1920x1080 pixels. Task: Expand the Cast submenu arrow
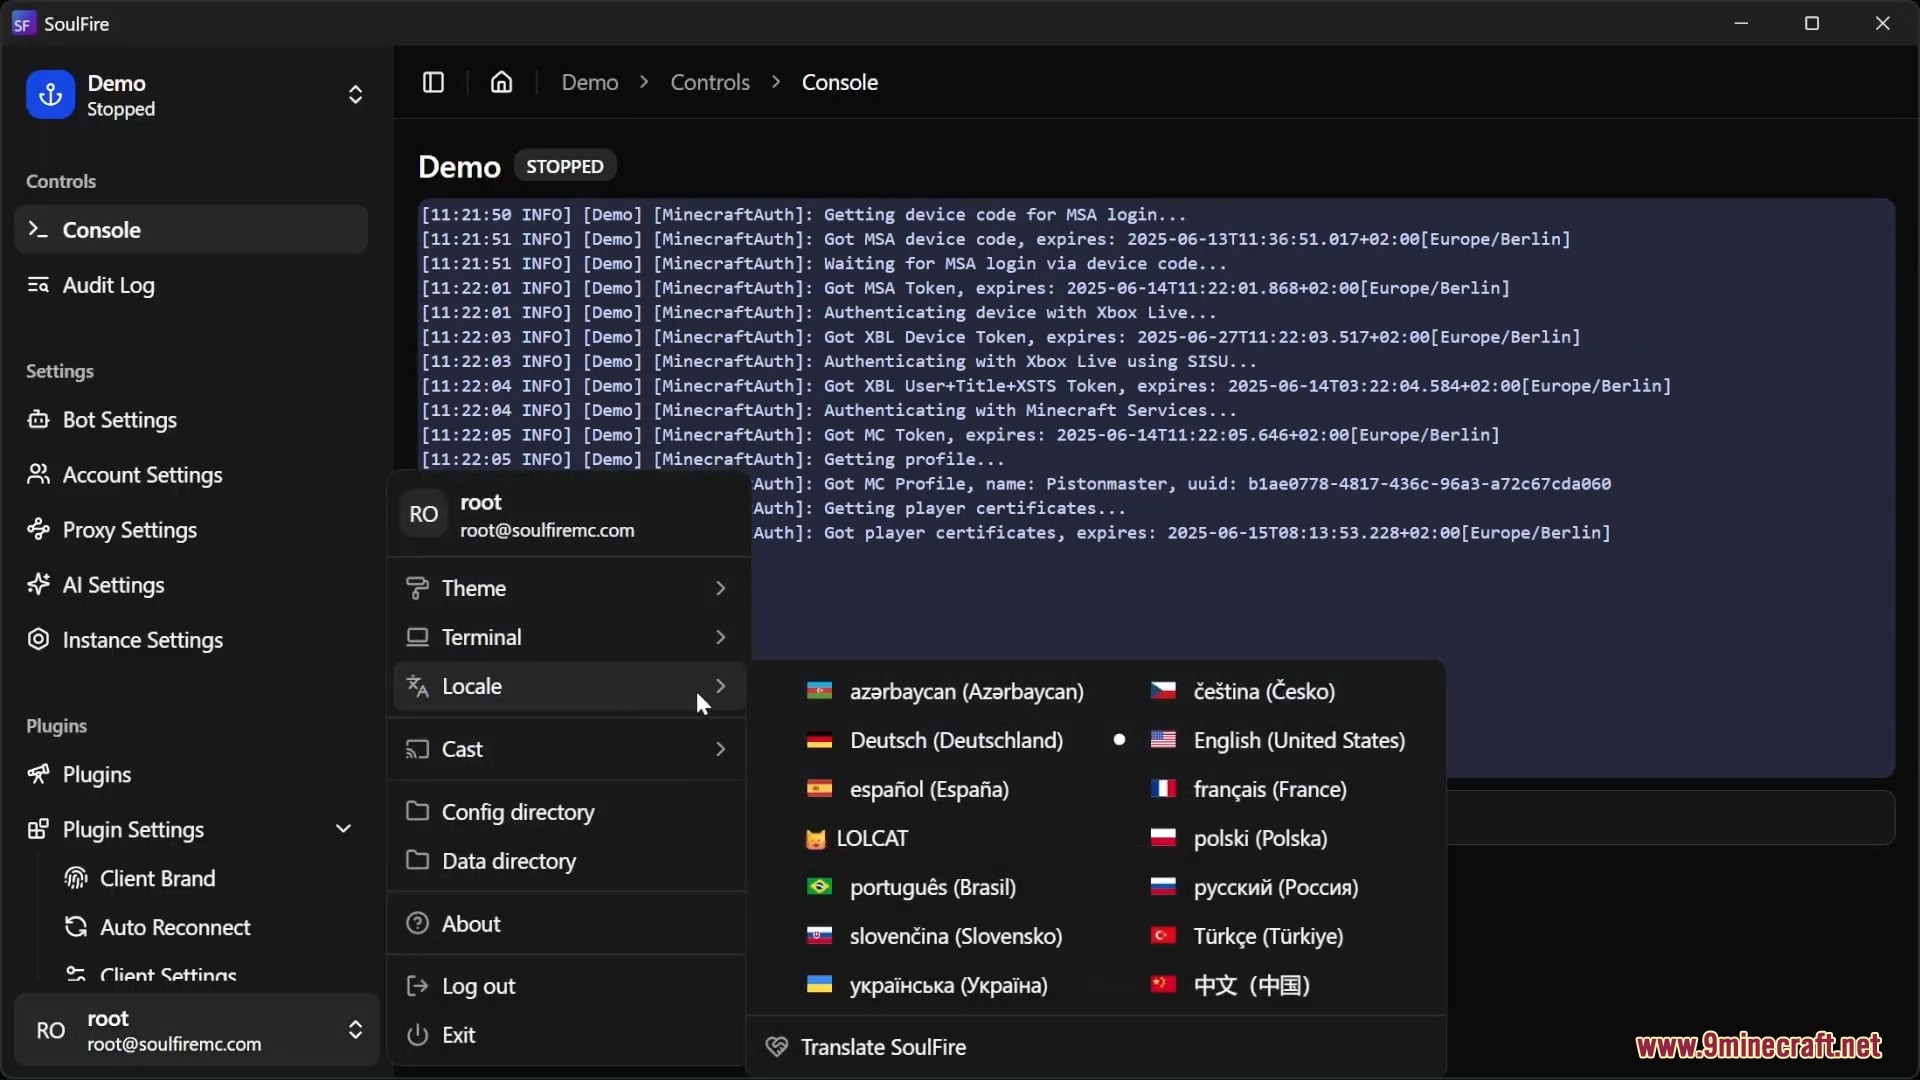[x=720, y=749]
